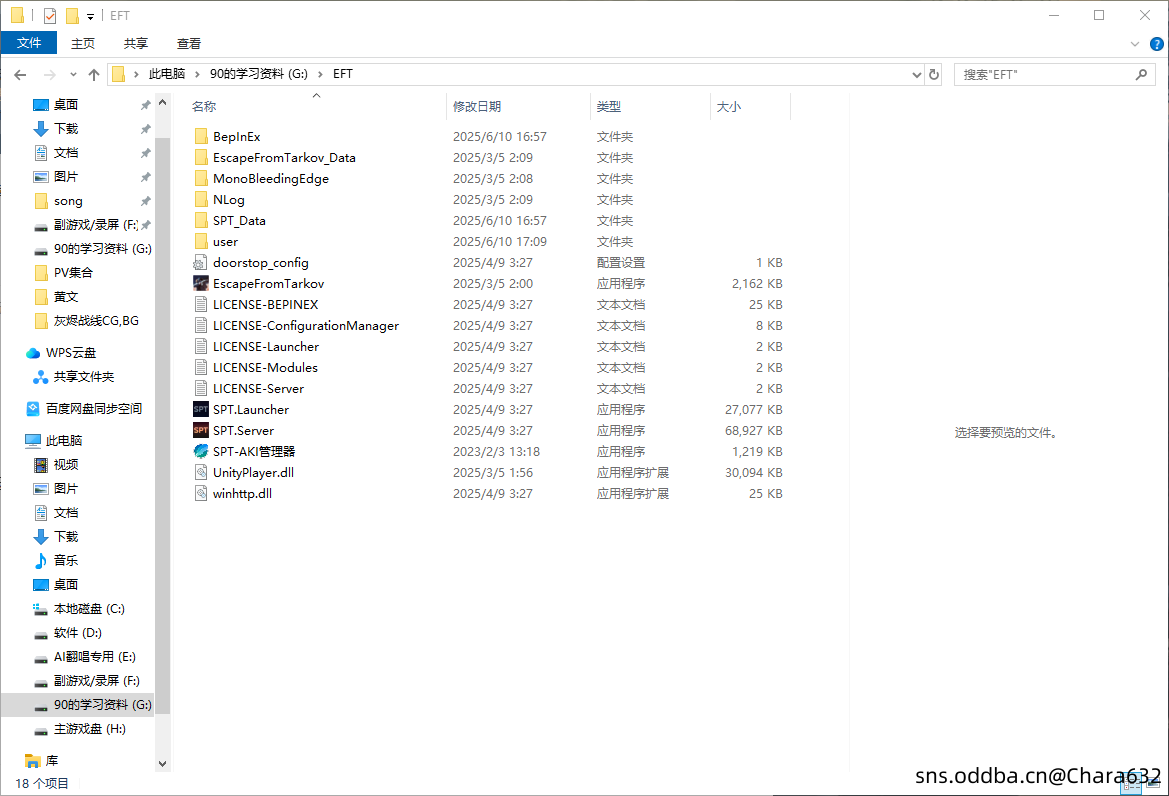Select the MonoBleedingEdge folder
Image resolution: width=1169 pixels, height=796 pixels.
click(x=271, y=178)
